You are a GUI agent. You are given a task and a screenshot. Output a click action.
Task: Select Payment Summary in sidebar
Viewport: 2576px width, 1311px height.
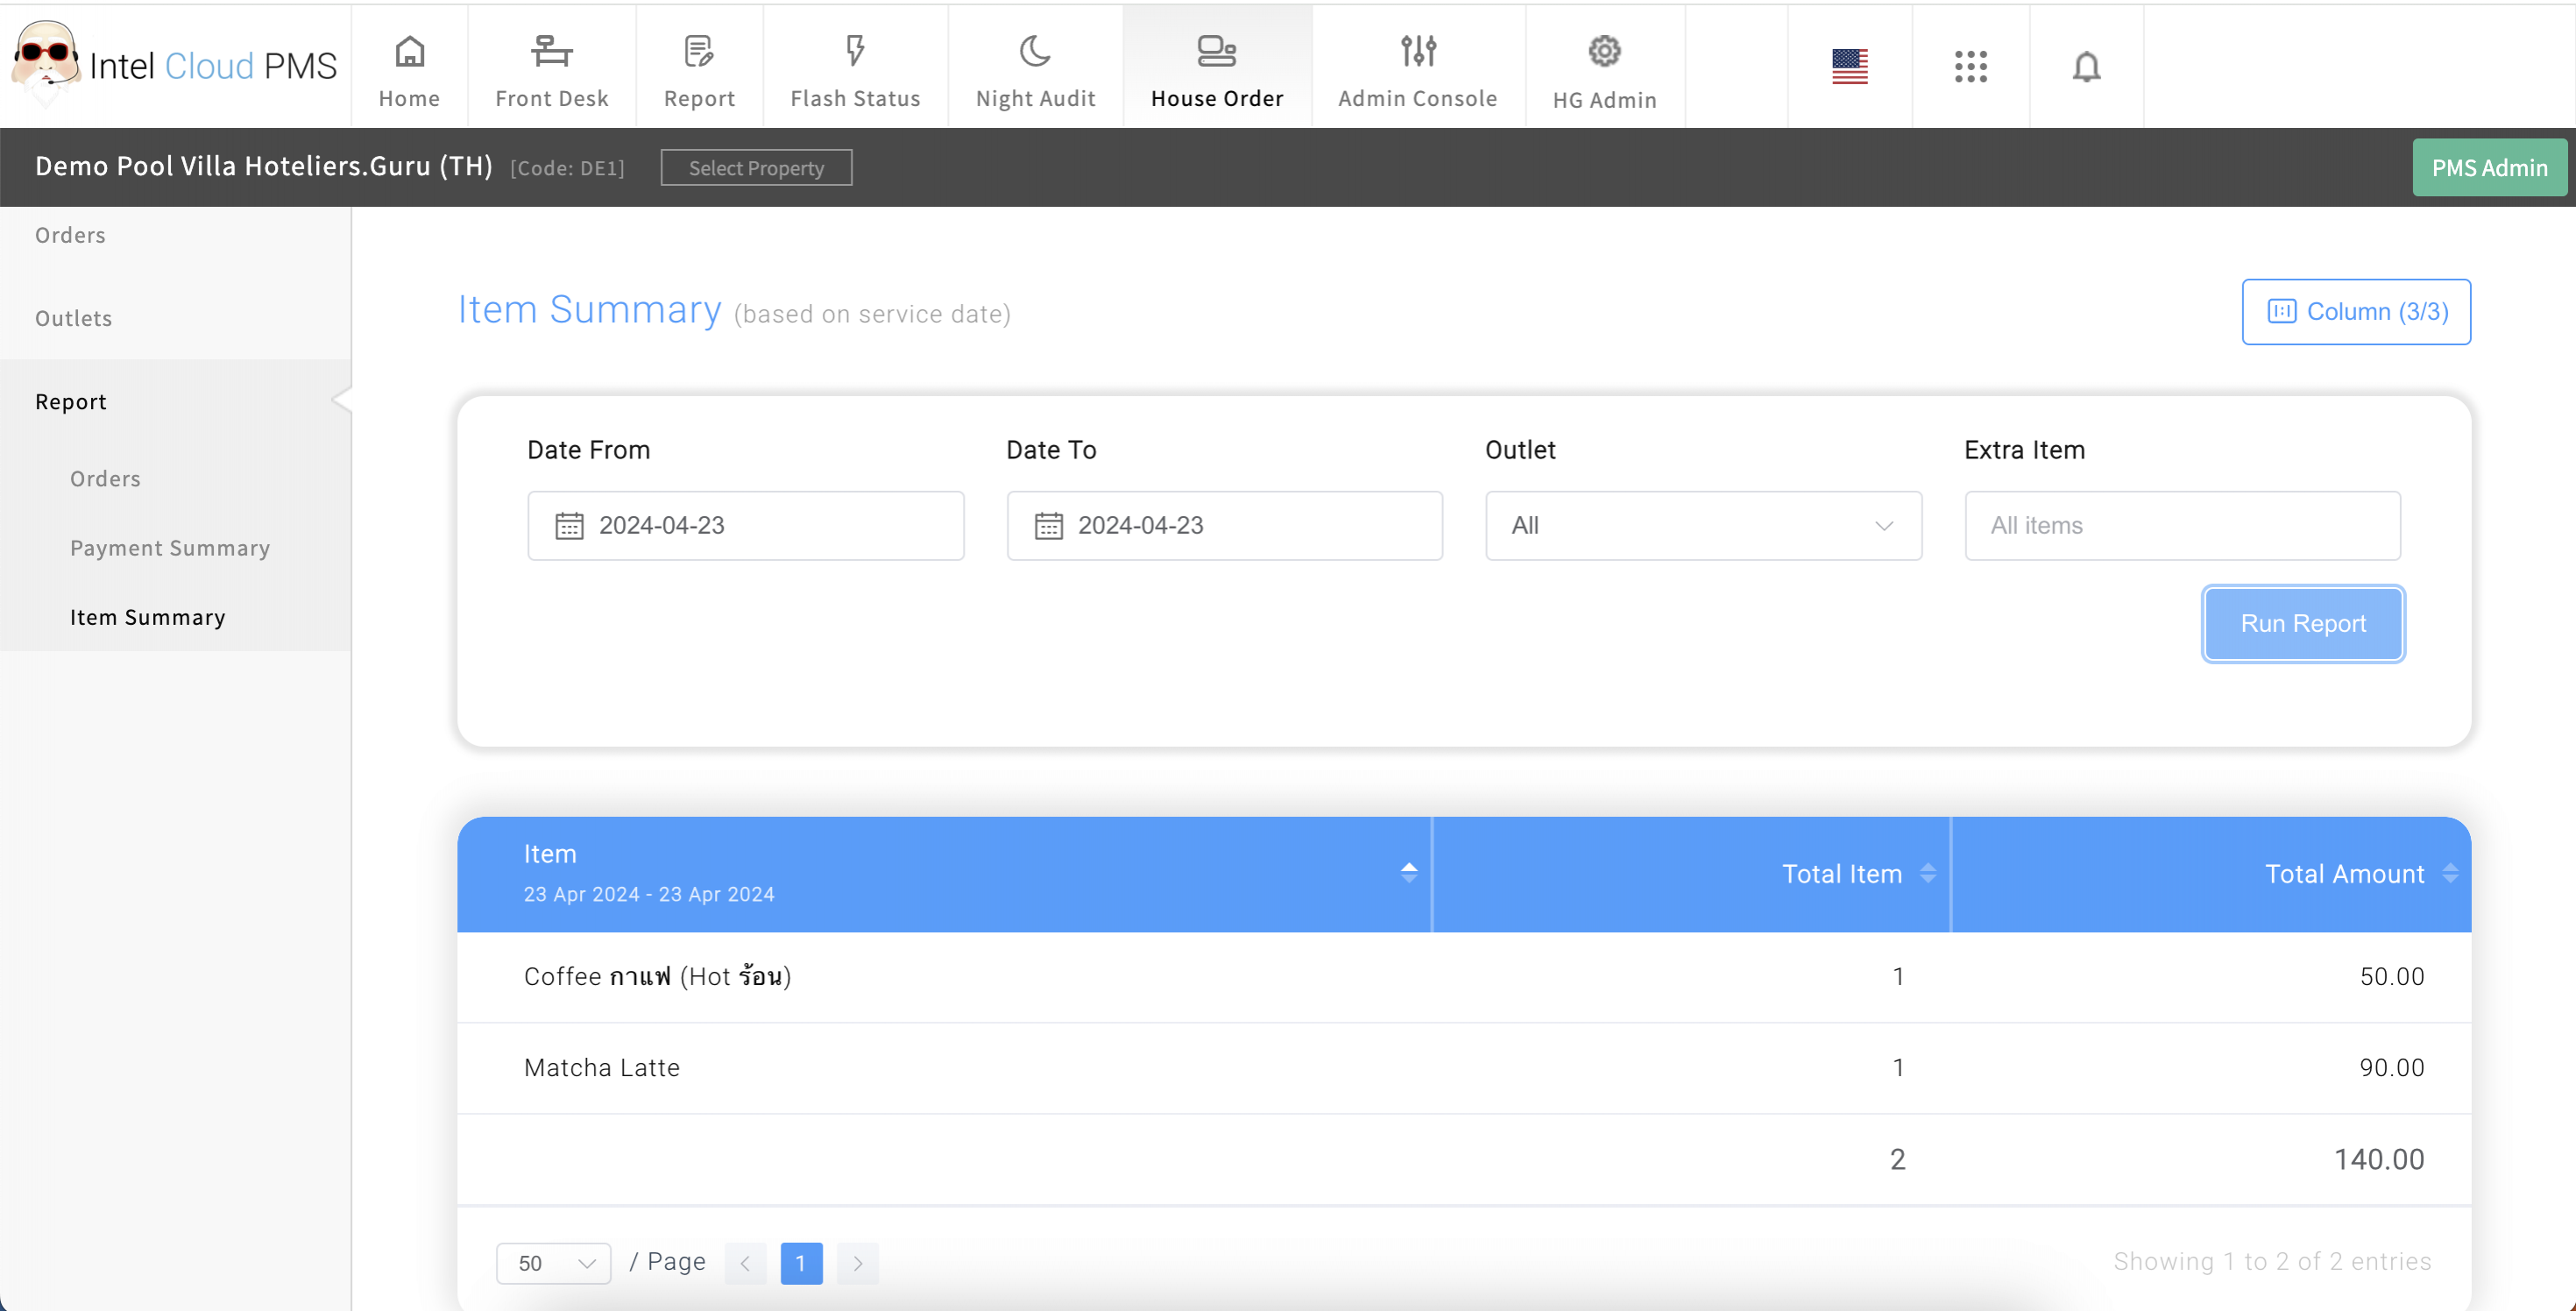(x=170, y=548)
